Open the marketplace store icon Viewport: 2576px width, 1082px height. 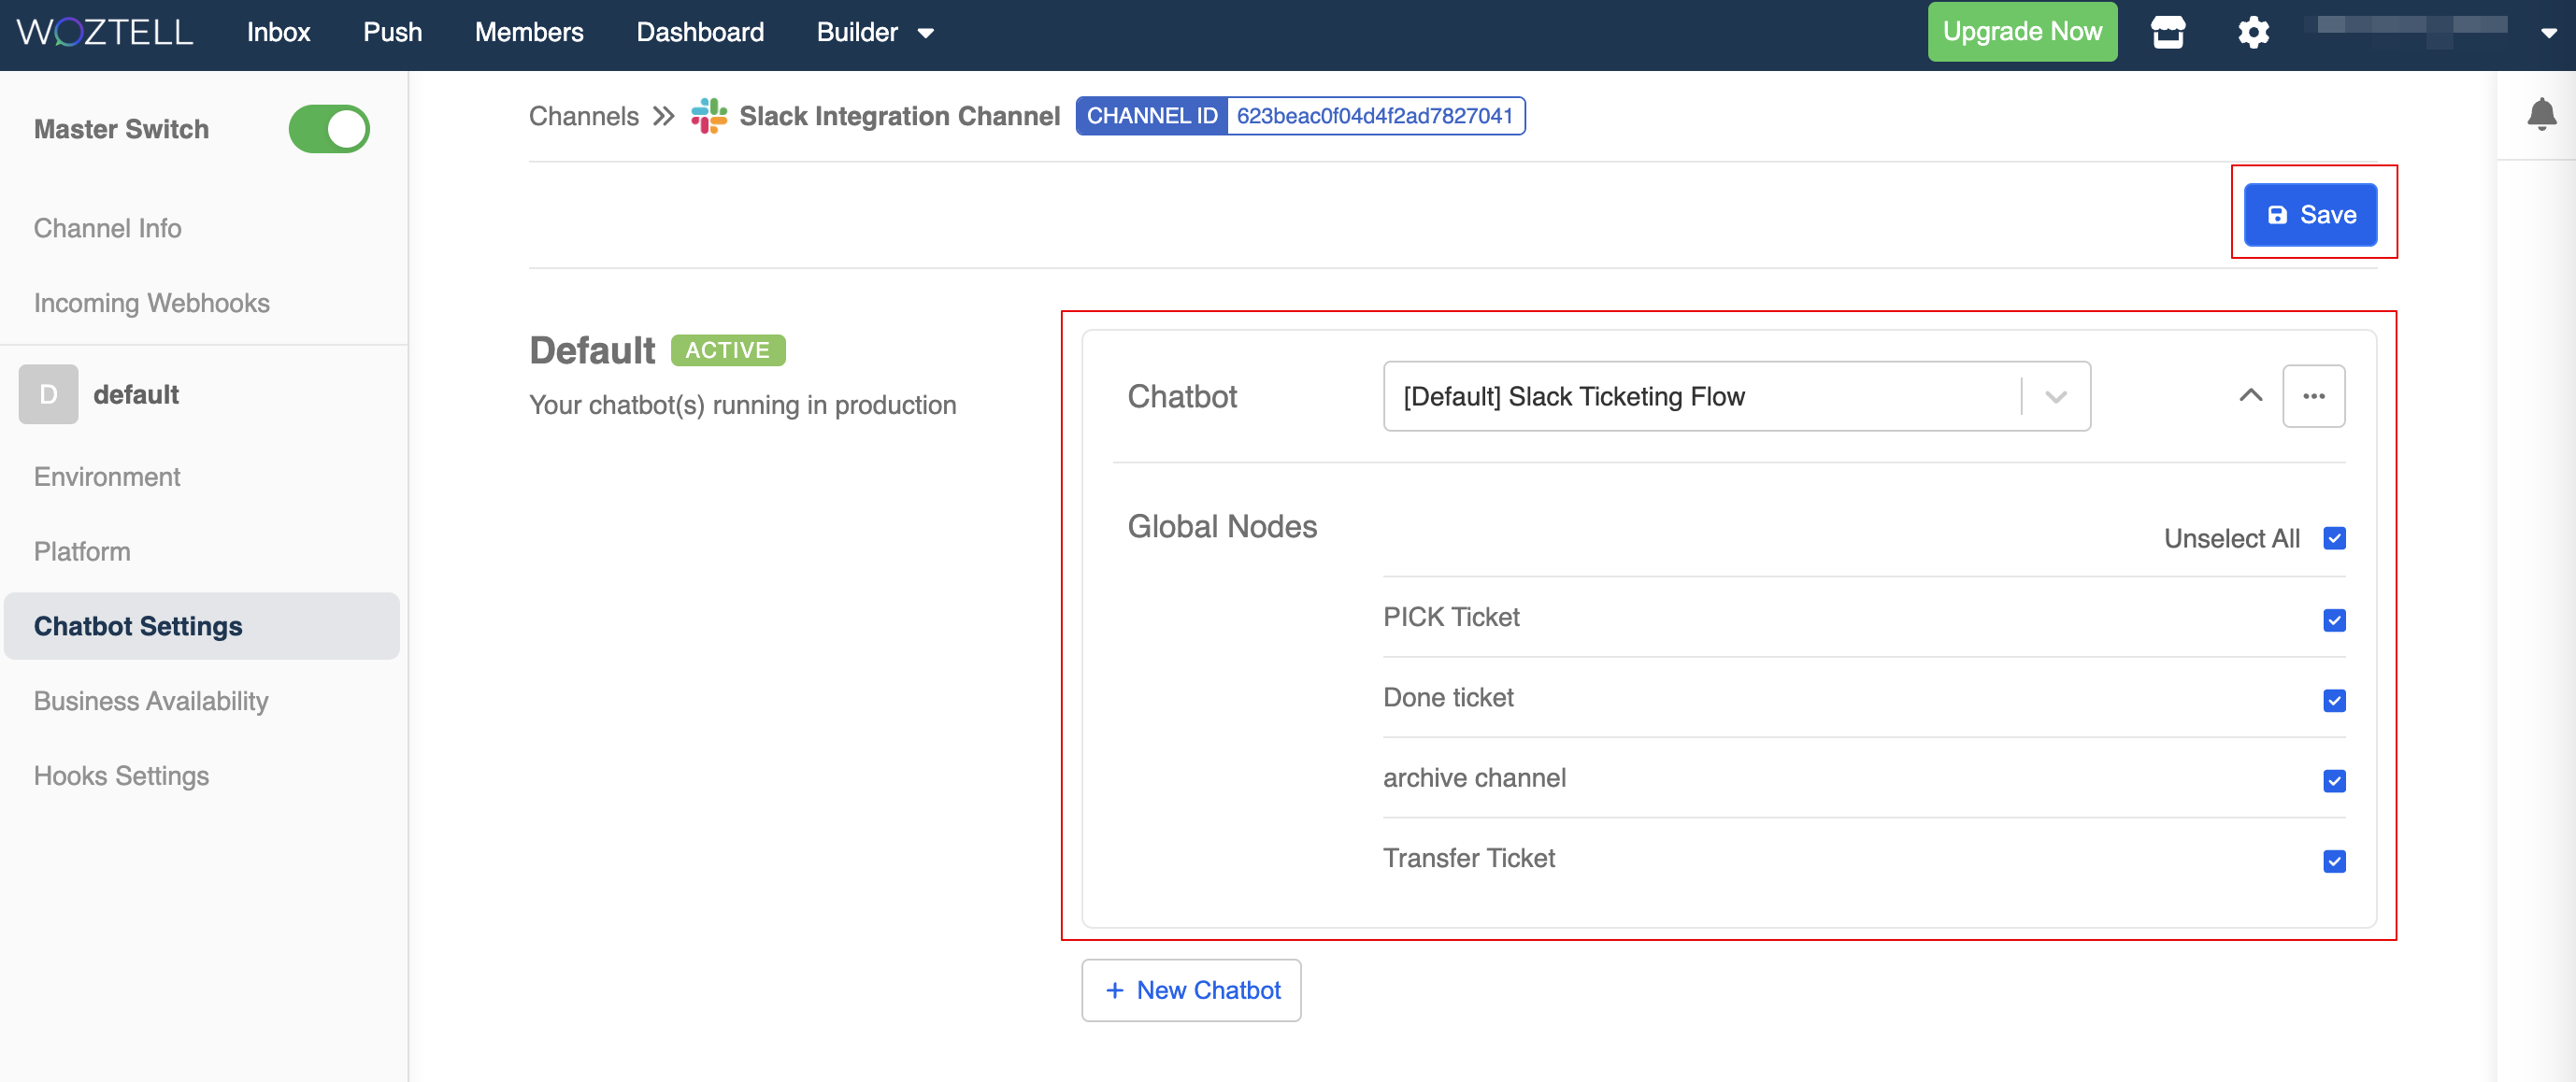pyautogui.click(x=2167, y=32)
